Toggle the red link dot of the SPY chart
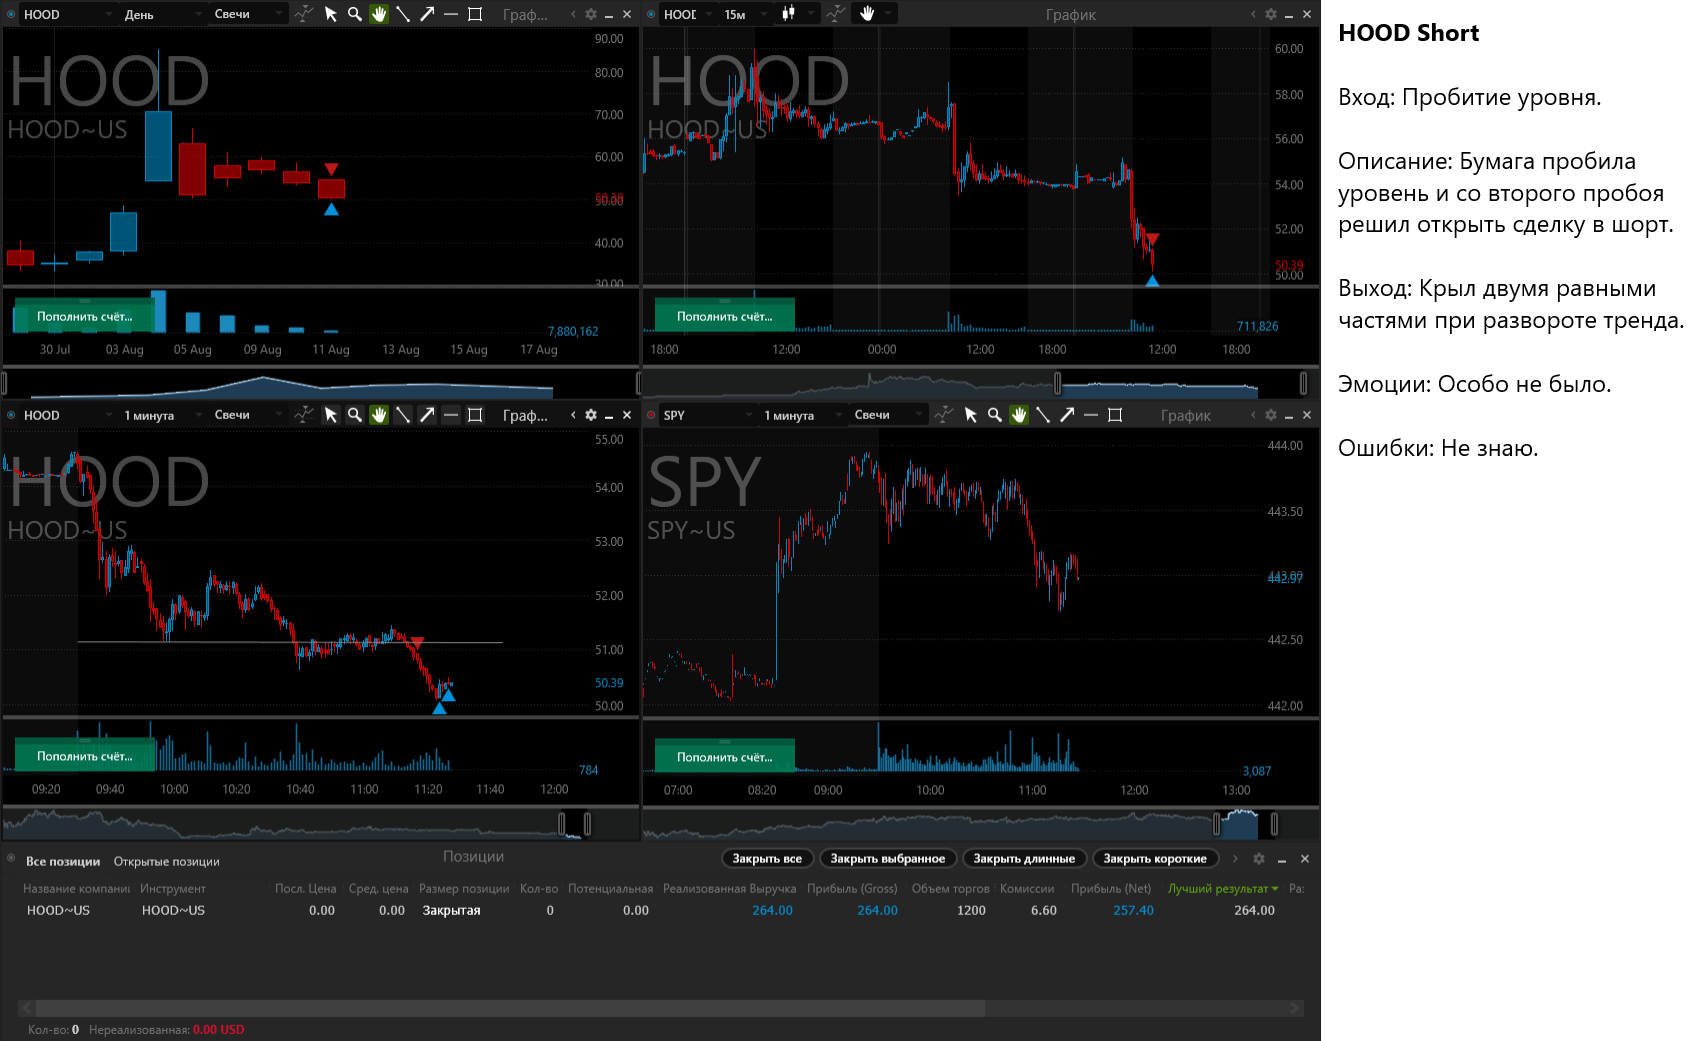The height and width of the screenshot is (1041, 1706). [x=652, y=415]
